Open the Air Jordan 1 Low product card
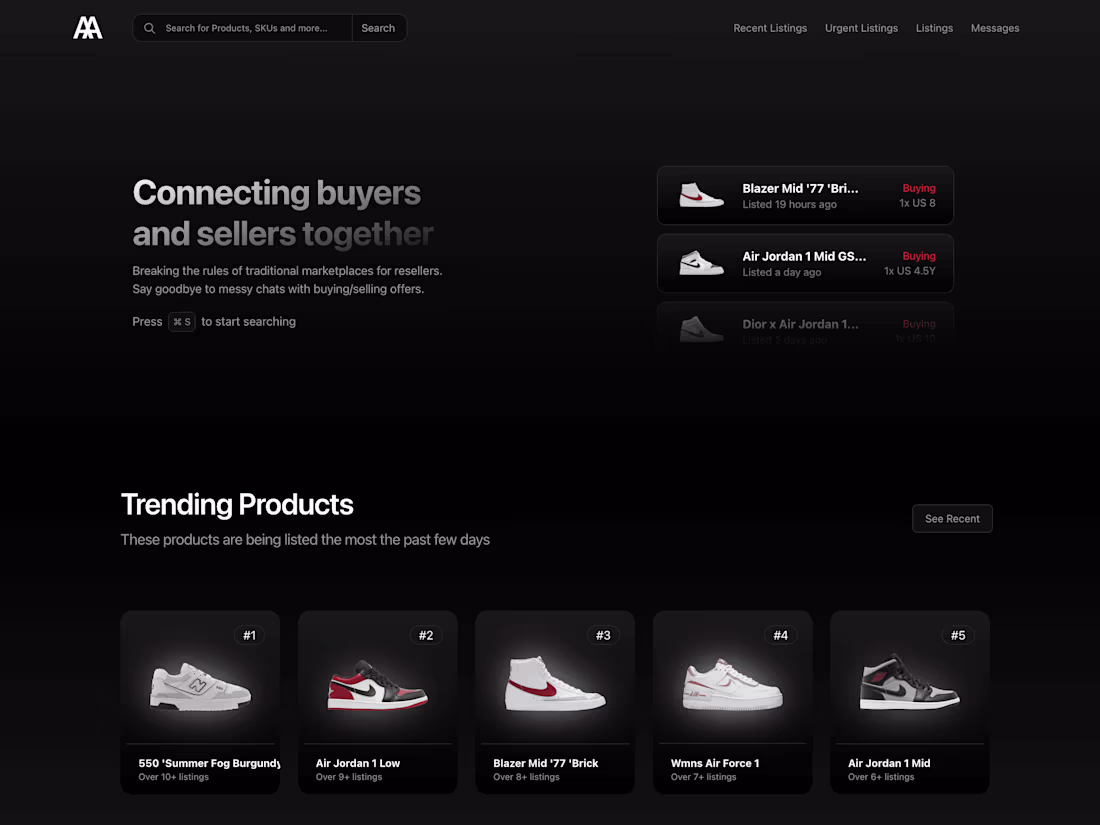The width and height of the screenshot is (1100, 825). tap(377, 700)
